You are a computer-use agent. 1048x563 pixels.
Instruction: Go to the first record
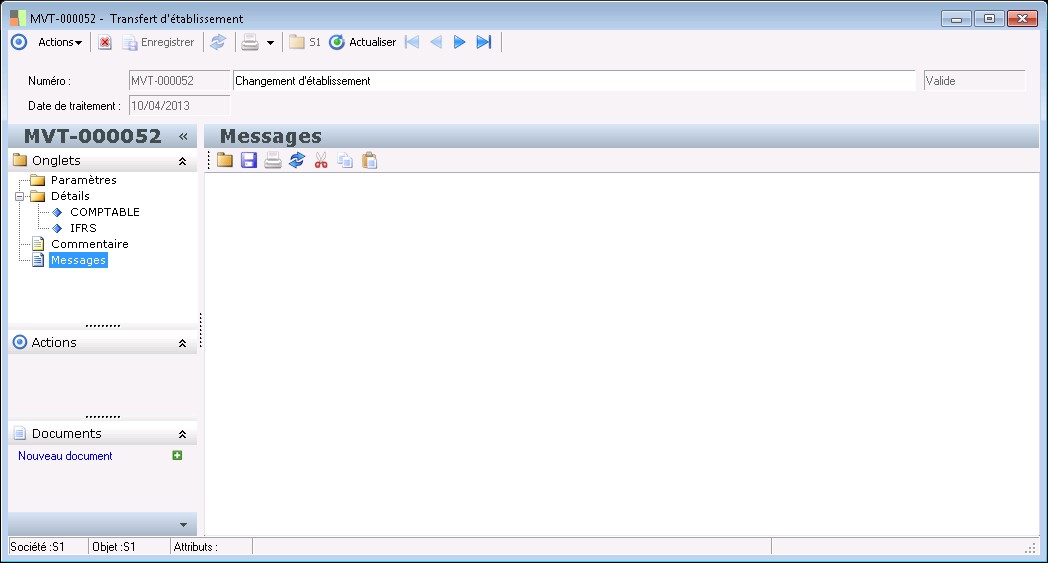point(412,42)
